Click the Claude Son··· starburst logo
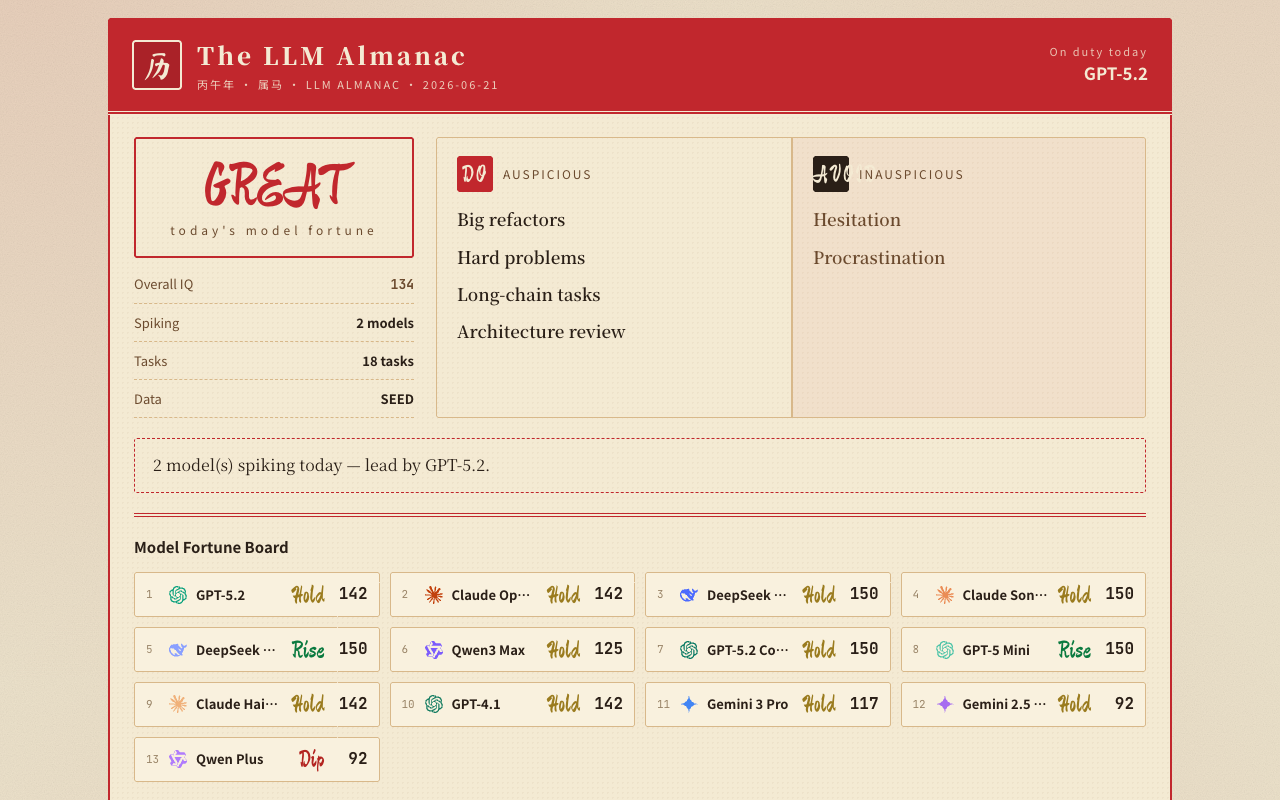 (945, 595)
